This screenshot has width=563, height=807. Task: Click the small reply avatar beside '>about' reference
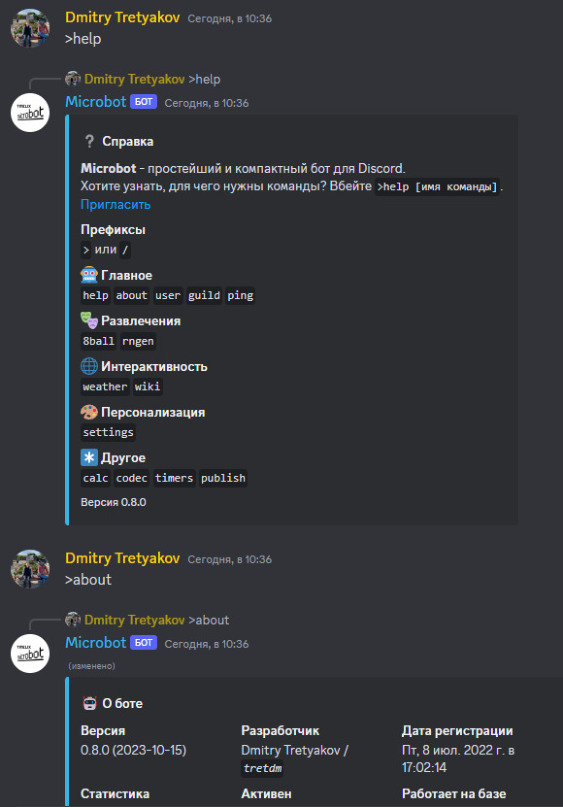[73, 620]
